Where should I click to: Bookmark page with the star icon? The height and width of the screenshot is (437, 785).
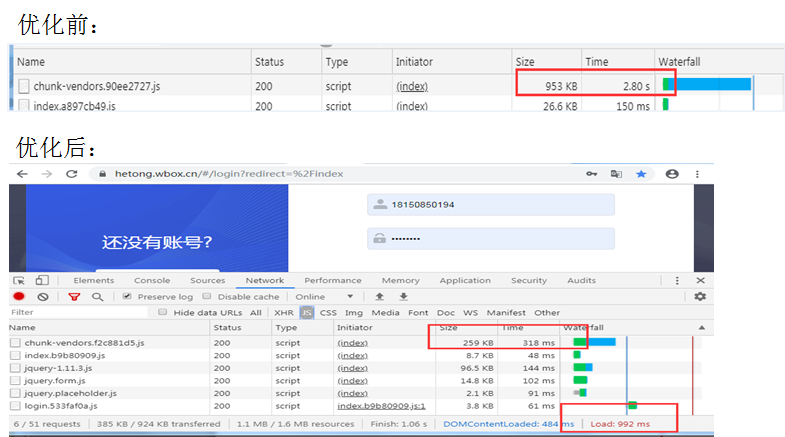point(641,174)
